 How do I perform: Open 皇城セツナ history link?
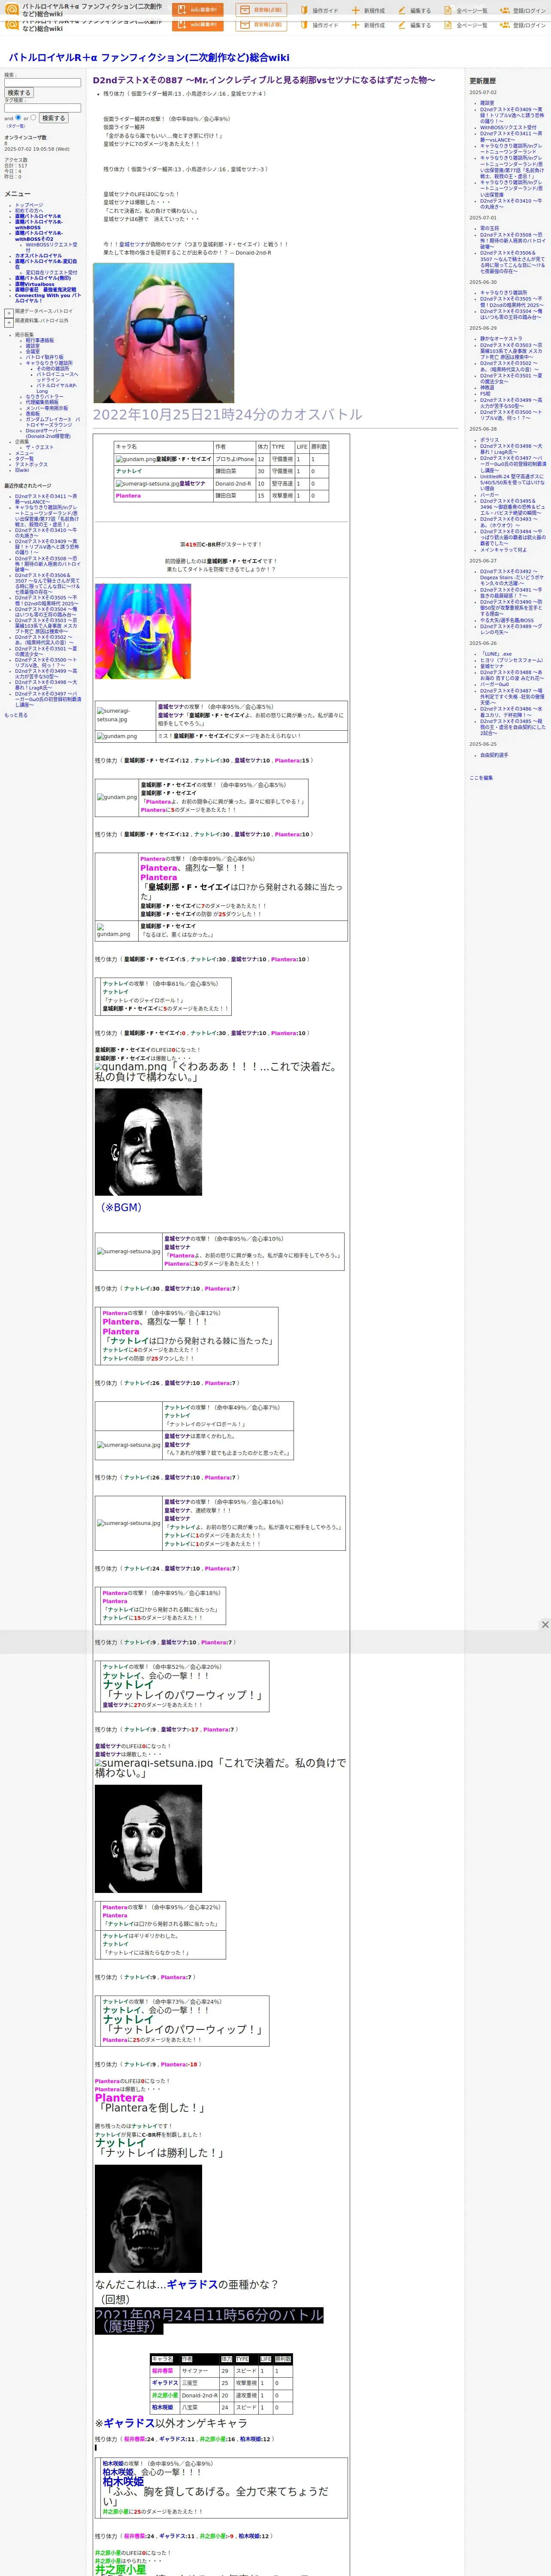point(492,666)
